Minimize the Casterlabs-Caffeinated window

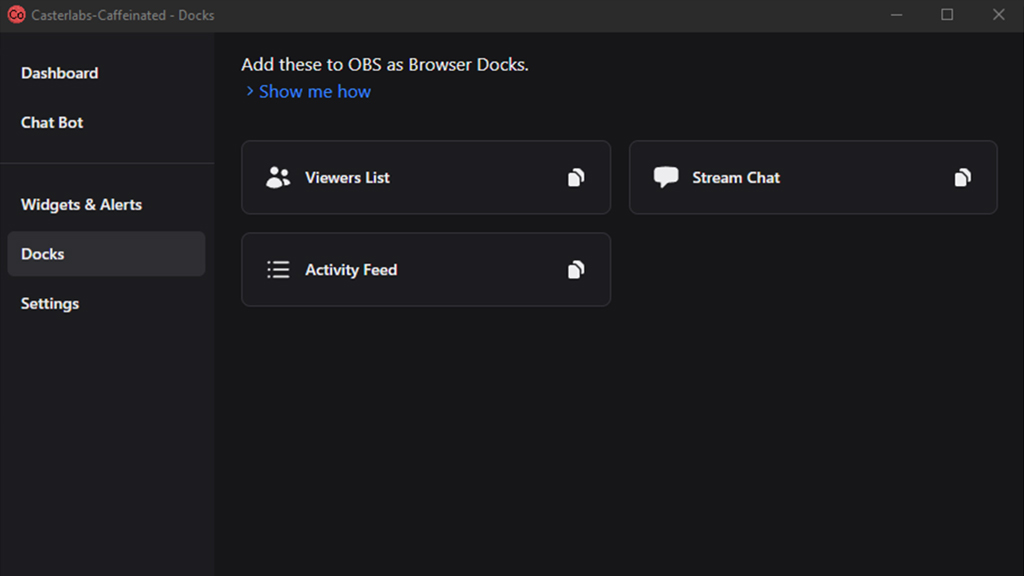[x=897, y=15]
